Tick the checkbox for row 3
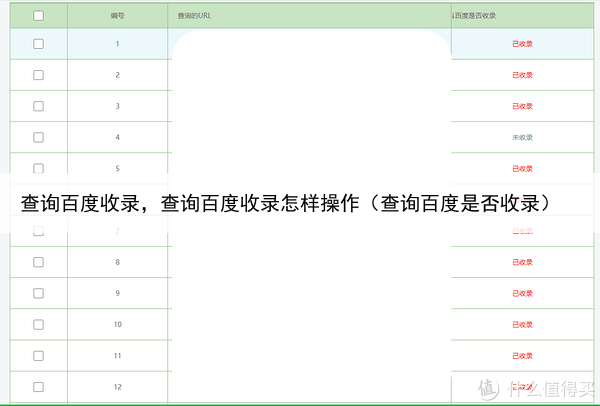 (x=38, y=106)
